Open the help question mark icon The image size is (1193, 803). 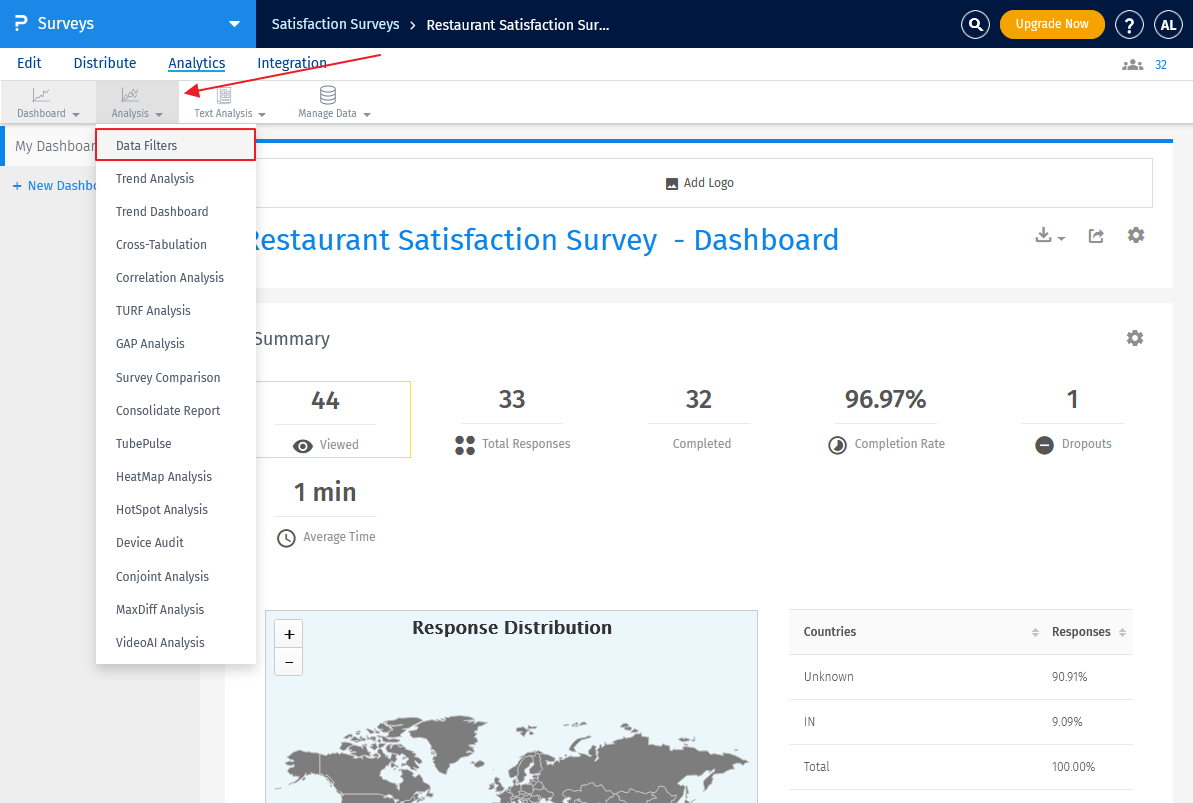pyautogui.click(x=1129, y=24)
